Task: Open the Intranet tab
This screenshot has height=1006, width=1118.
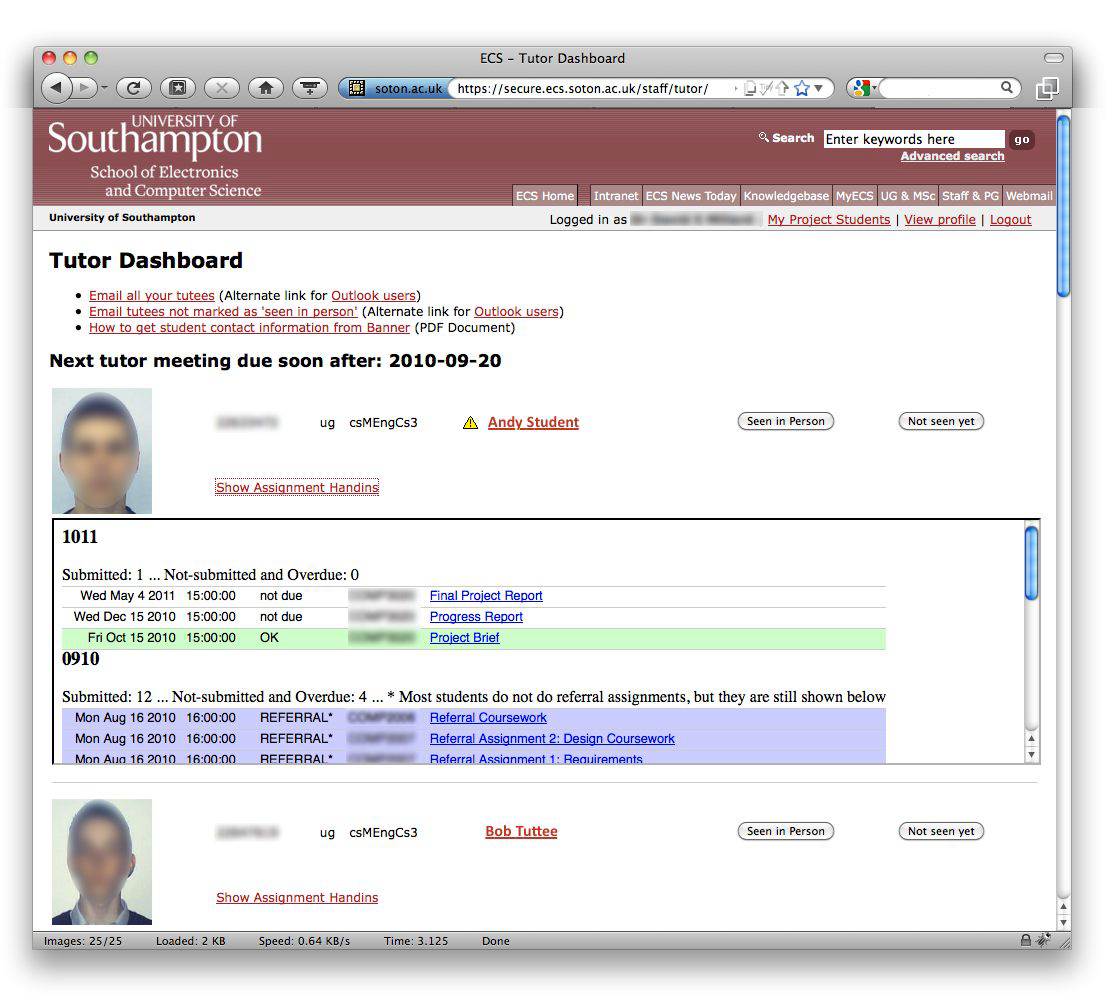Action: coord(615,195)
